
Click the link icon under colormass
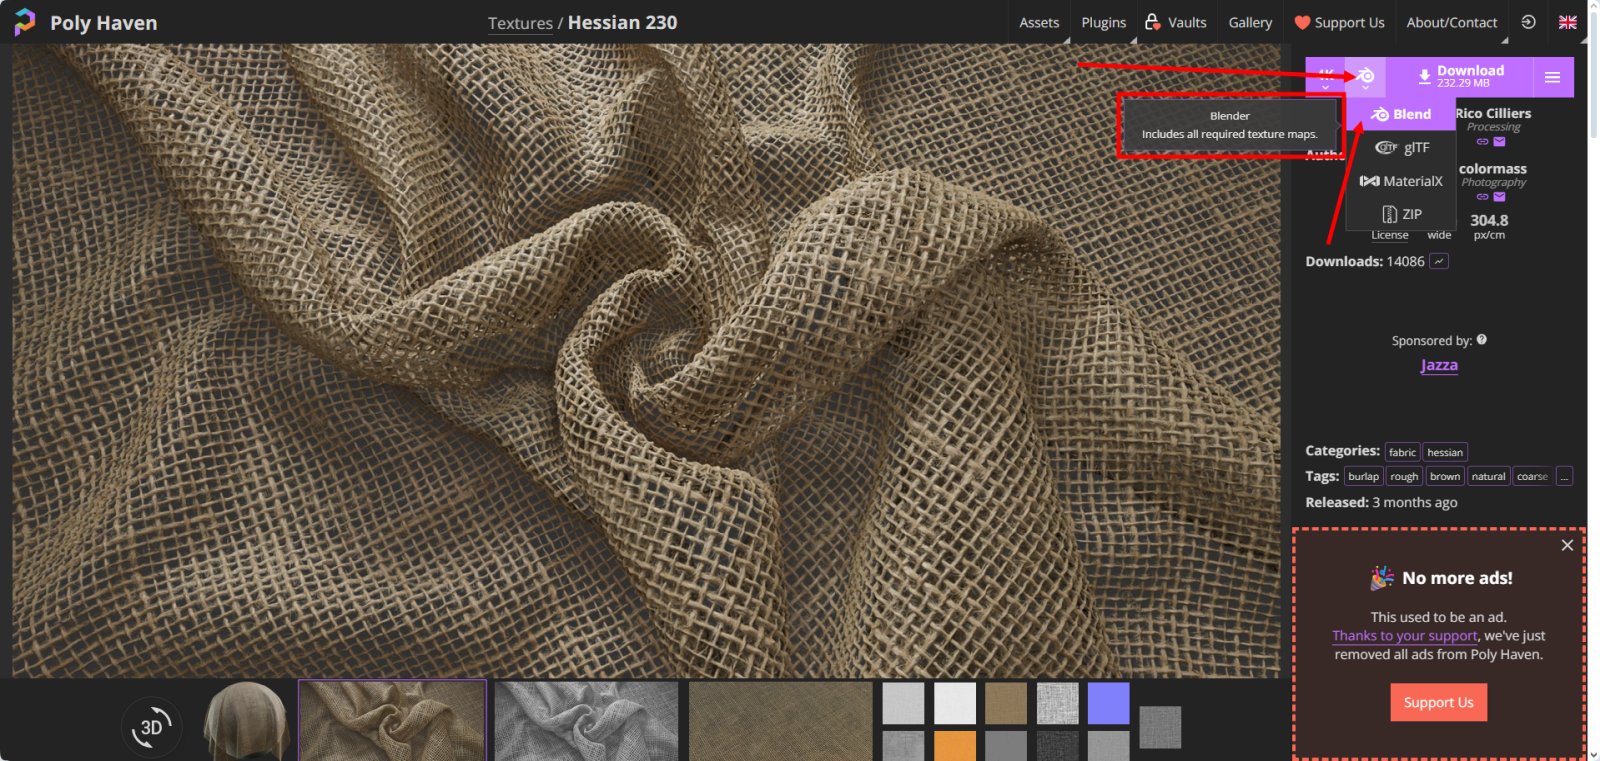pos(1482,197)
